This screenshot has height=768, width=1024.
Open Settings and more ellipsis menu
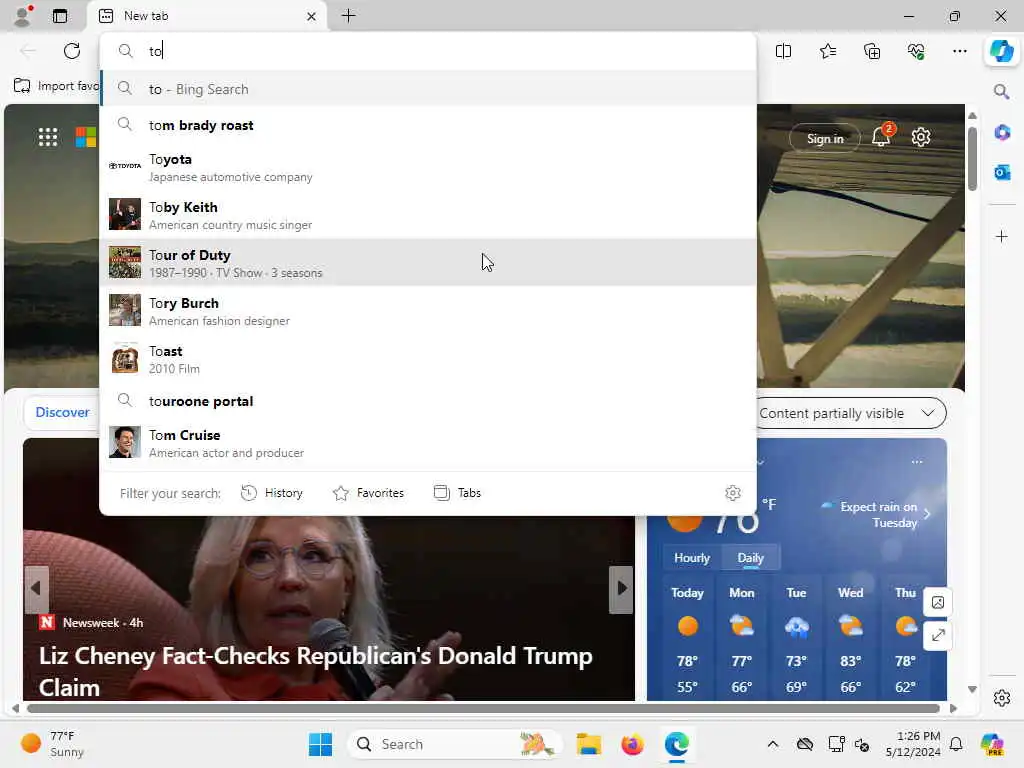(959, 51)
